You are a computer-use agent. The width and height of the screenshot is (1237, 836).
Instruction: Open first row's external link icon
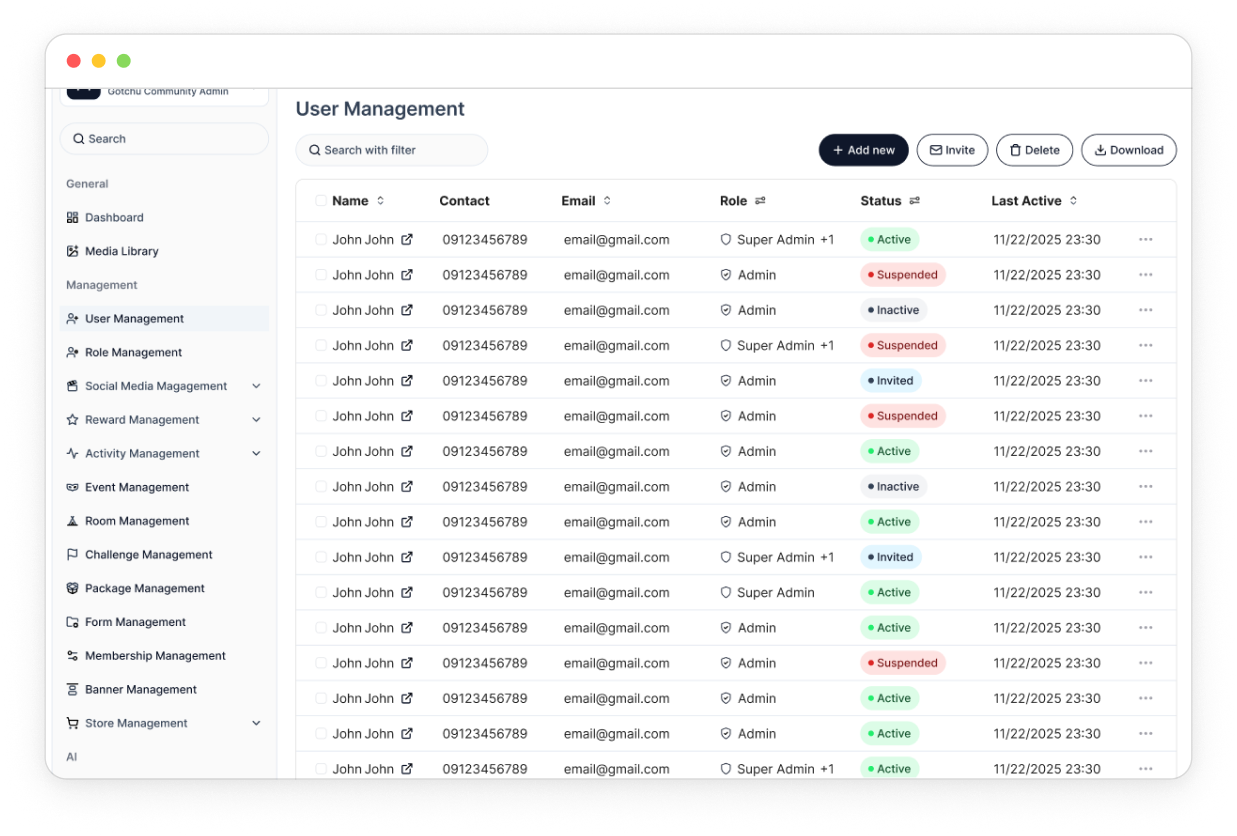click(x=407, y=240)
